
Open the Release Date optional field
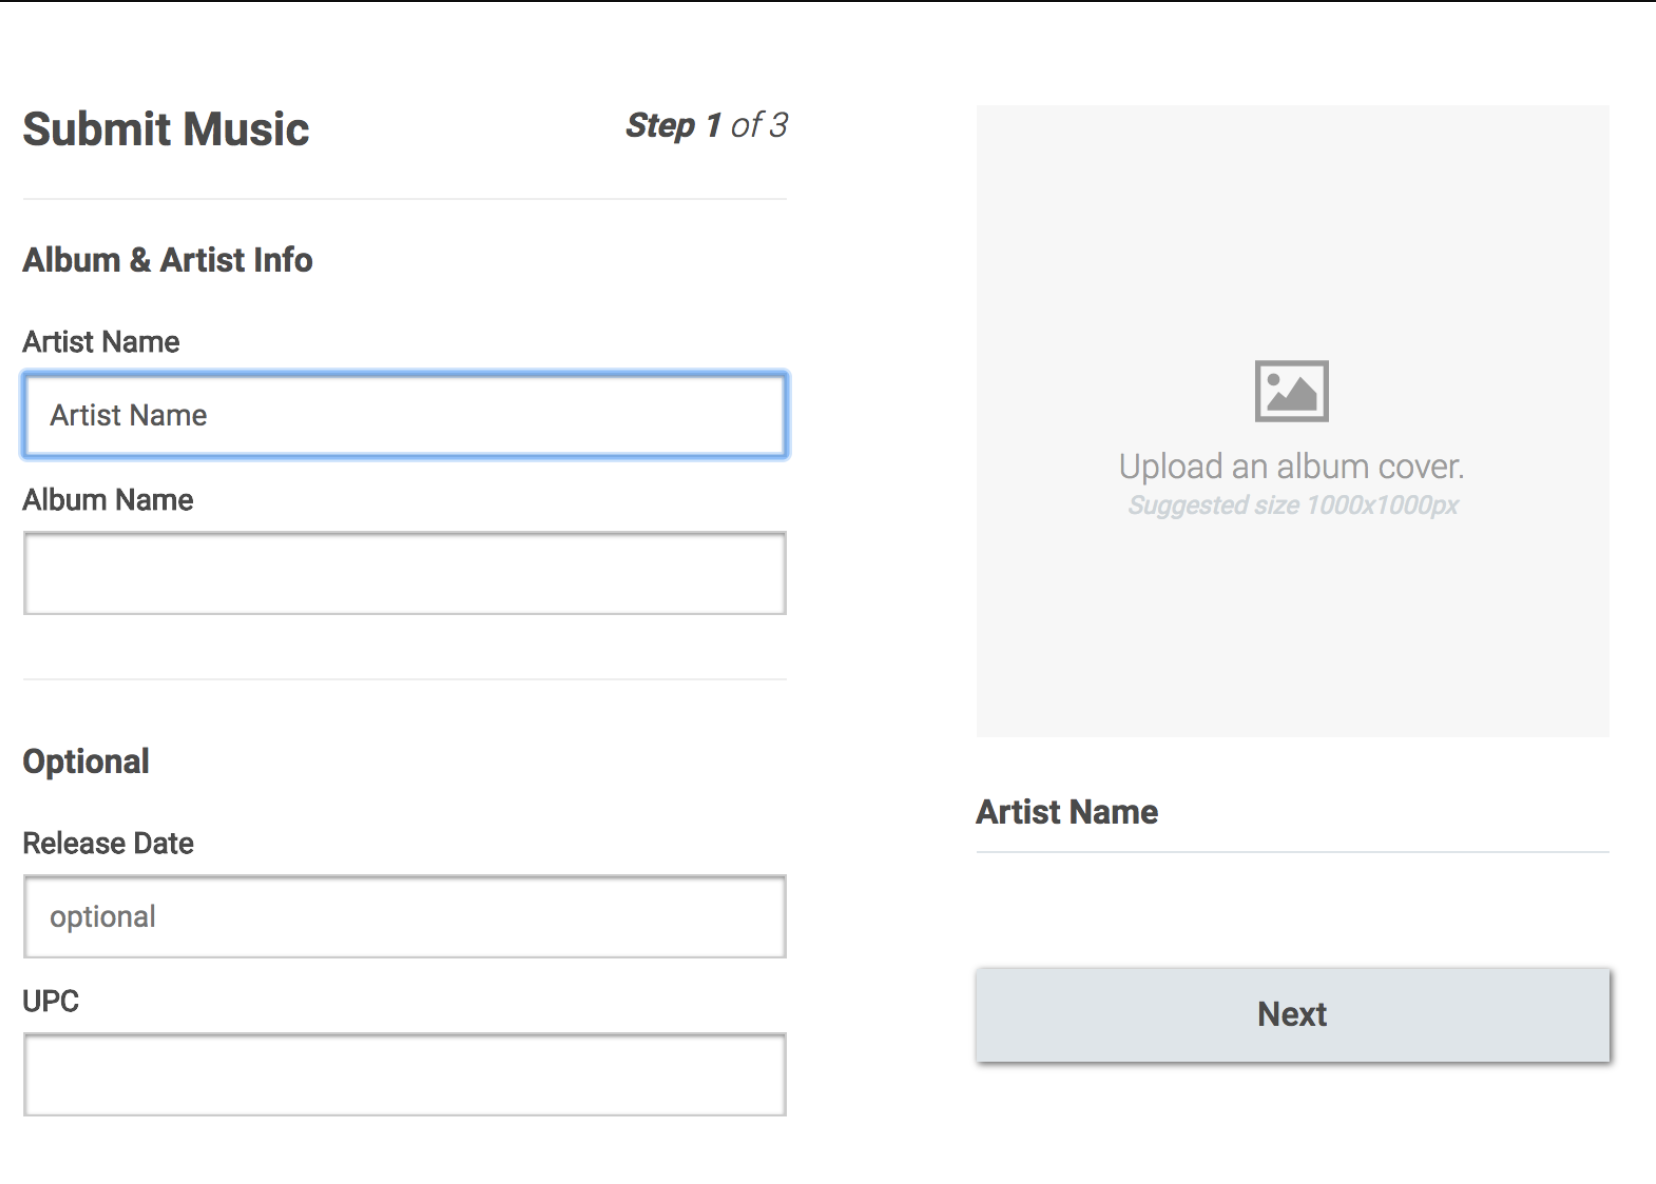[405, 917]
